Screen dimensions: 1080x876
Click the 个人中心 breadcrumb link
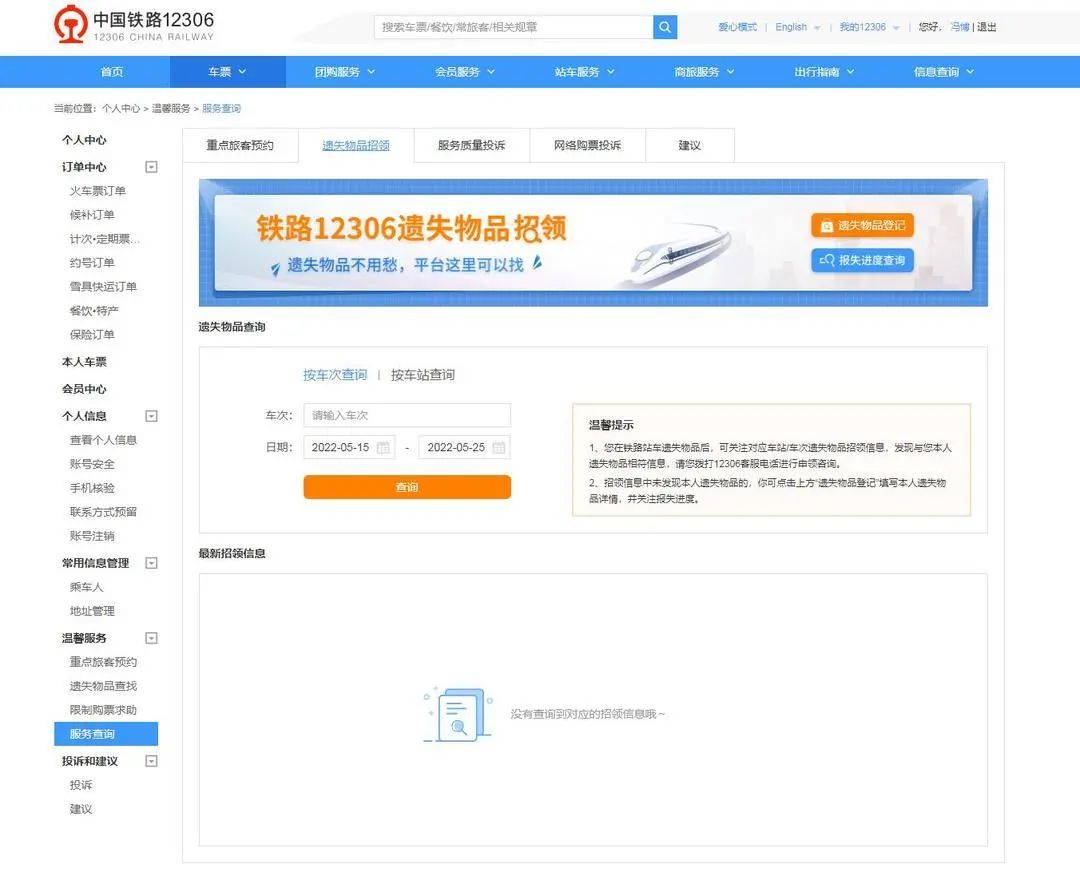(121, 108)
